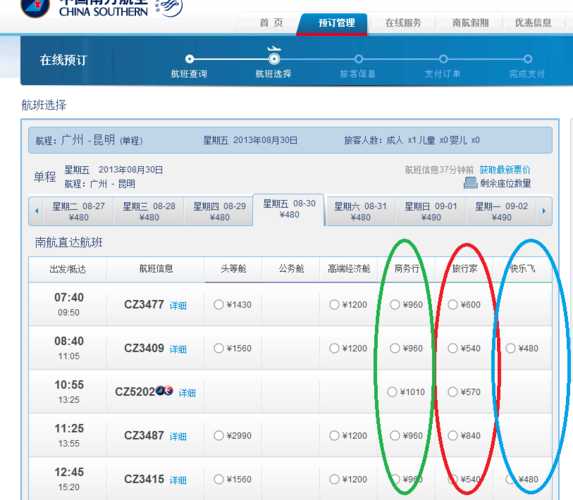The width and height of the screenshot is (573, 500).
Task: Click the 公务舱 column header
Action: click(x=291, y=269)
